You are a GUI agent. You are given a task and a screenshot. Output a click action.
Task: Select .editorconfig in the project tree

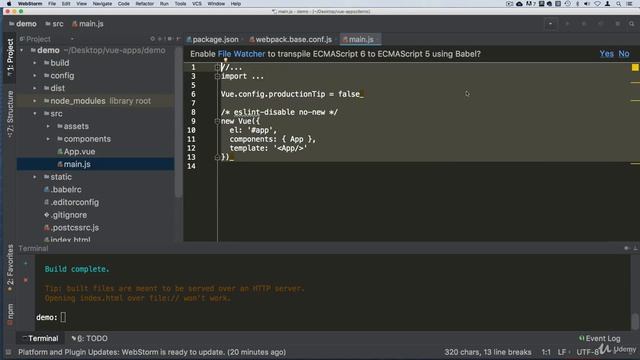tap(71, 202)
